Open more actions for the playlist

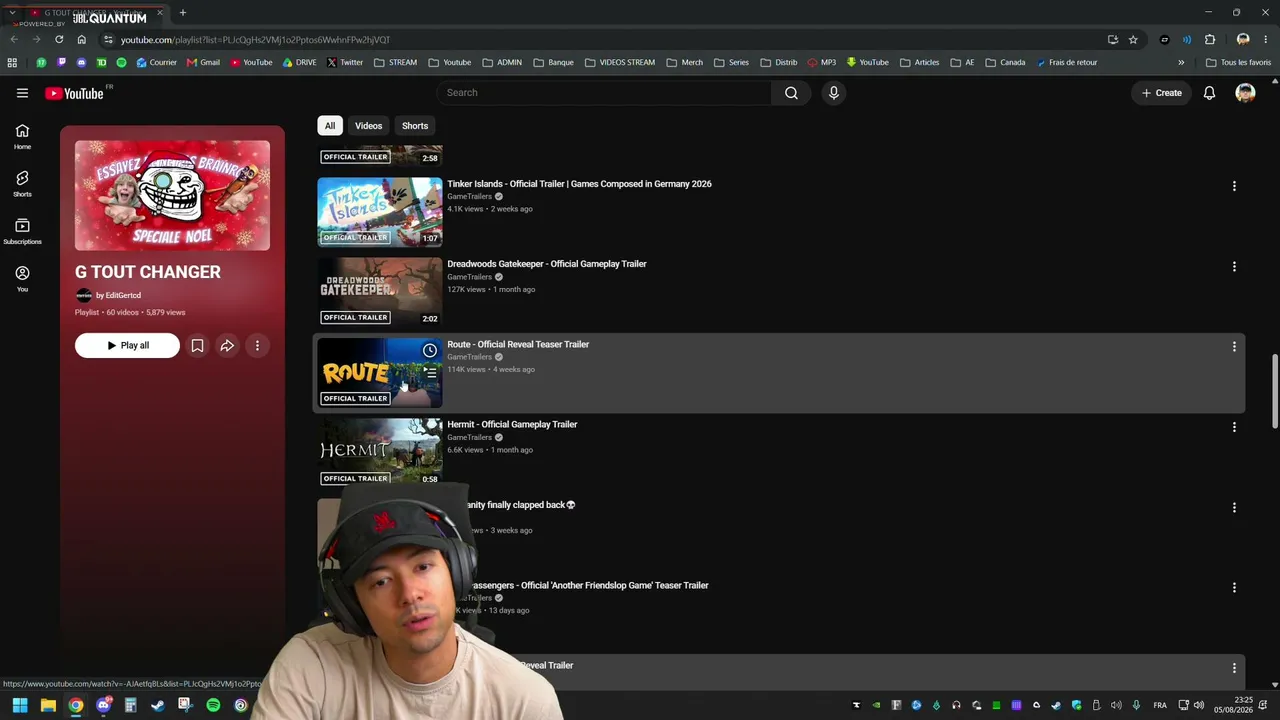pyautogui.click(x=257, y=346)
